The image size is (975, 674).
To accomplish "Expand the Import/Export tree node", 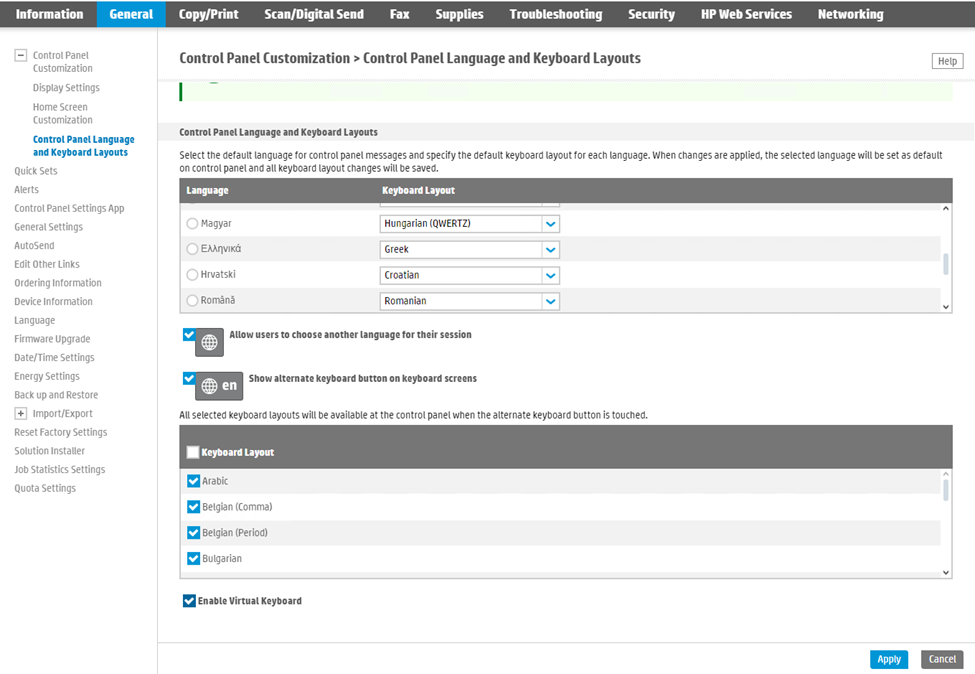I will (x=20, y=413).
